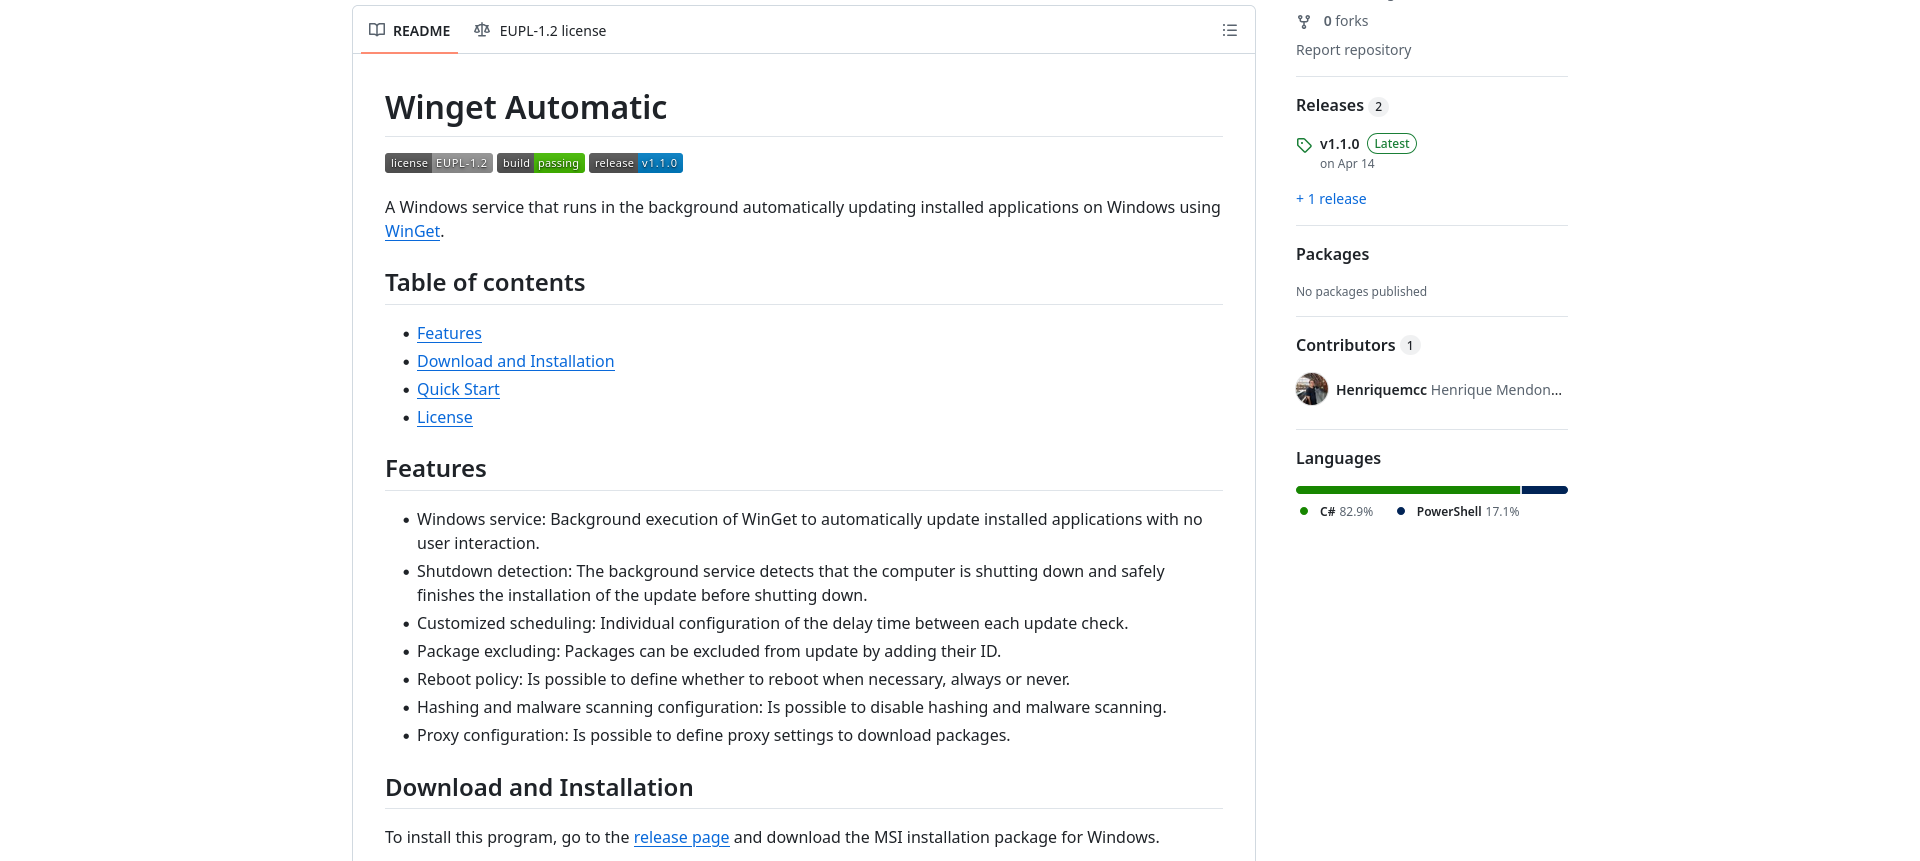Click the 'on Apr 14' release date
The image size is (1920, 861).
1347,164
